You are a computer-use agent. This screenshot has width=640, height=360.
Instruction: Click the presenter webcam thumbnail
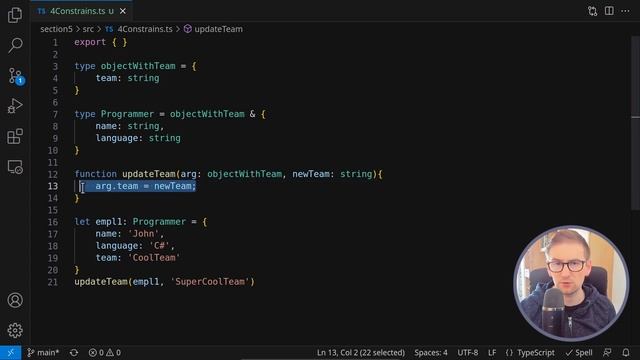571,283
